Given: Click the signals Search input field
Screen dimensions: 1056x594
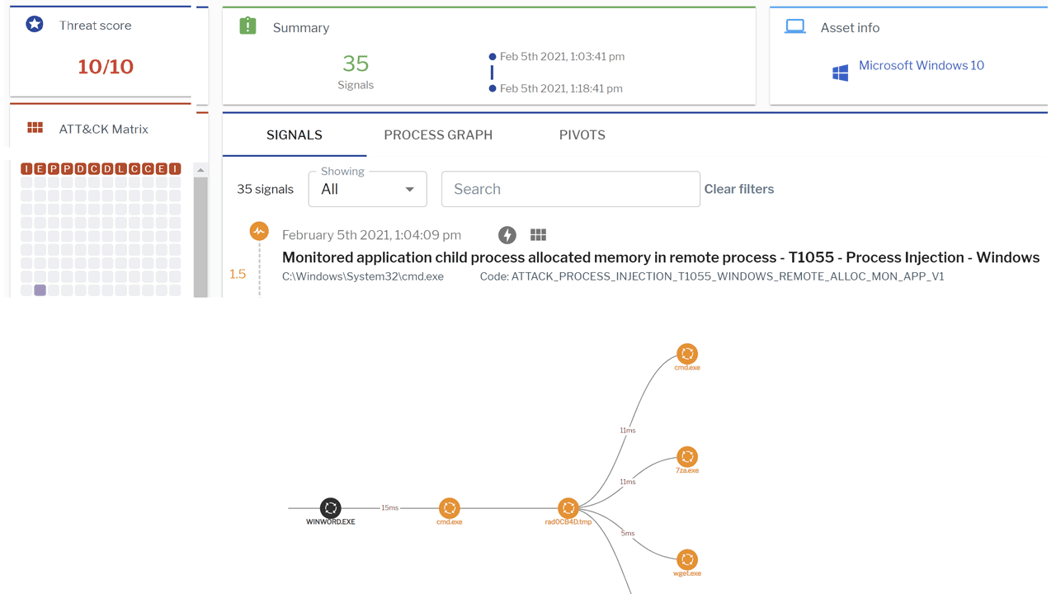Looking at the screenshot, I should click(570, 189).
